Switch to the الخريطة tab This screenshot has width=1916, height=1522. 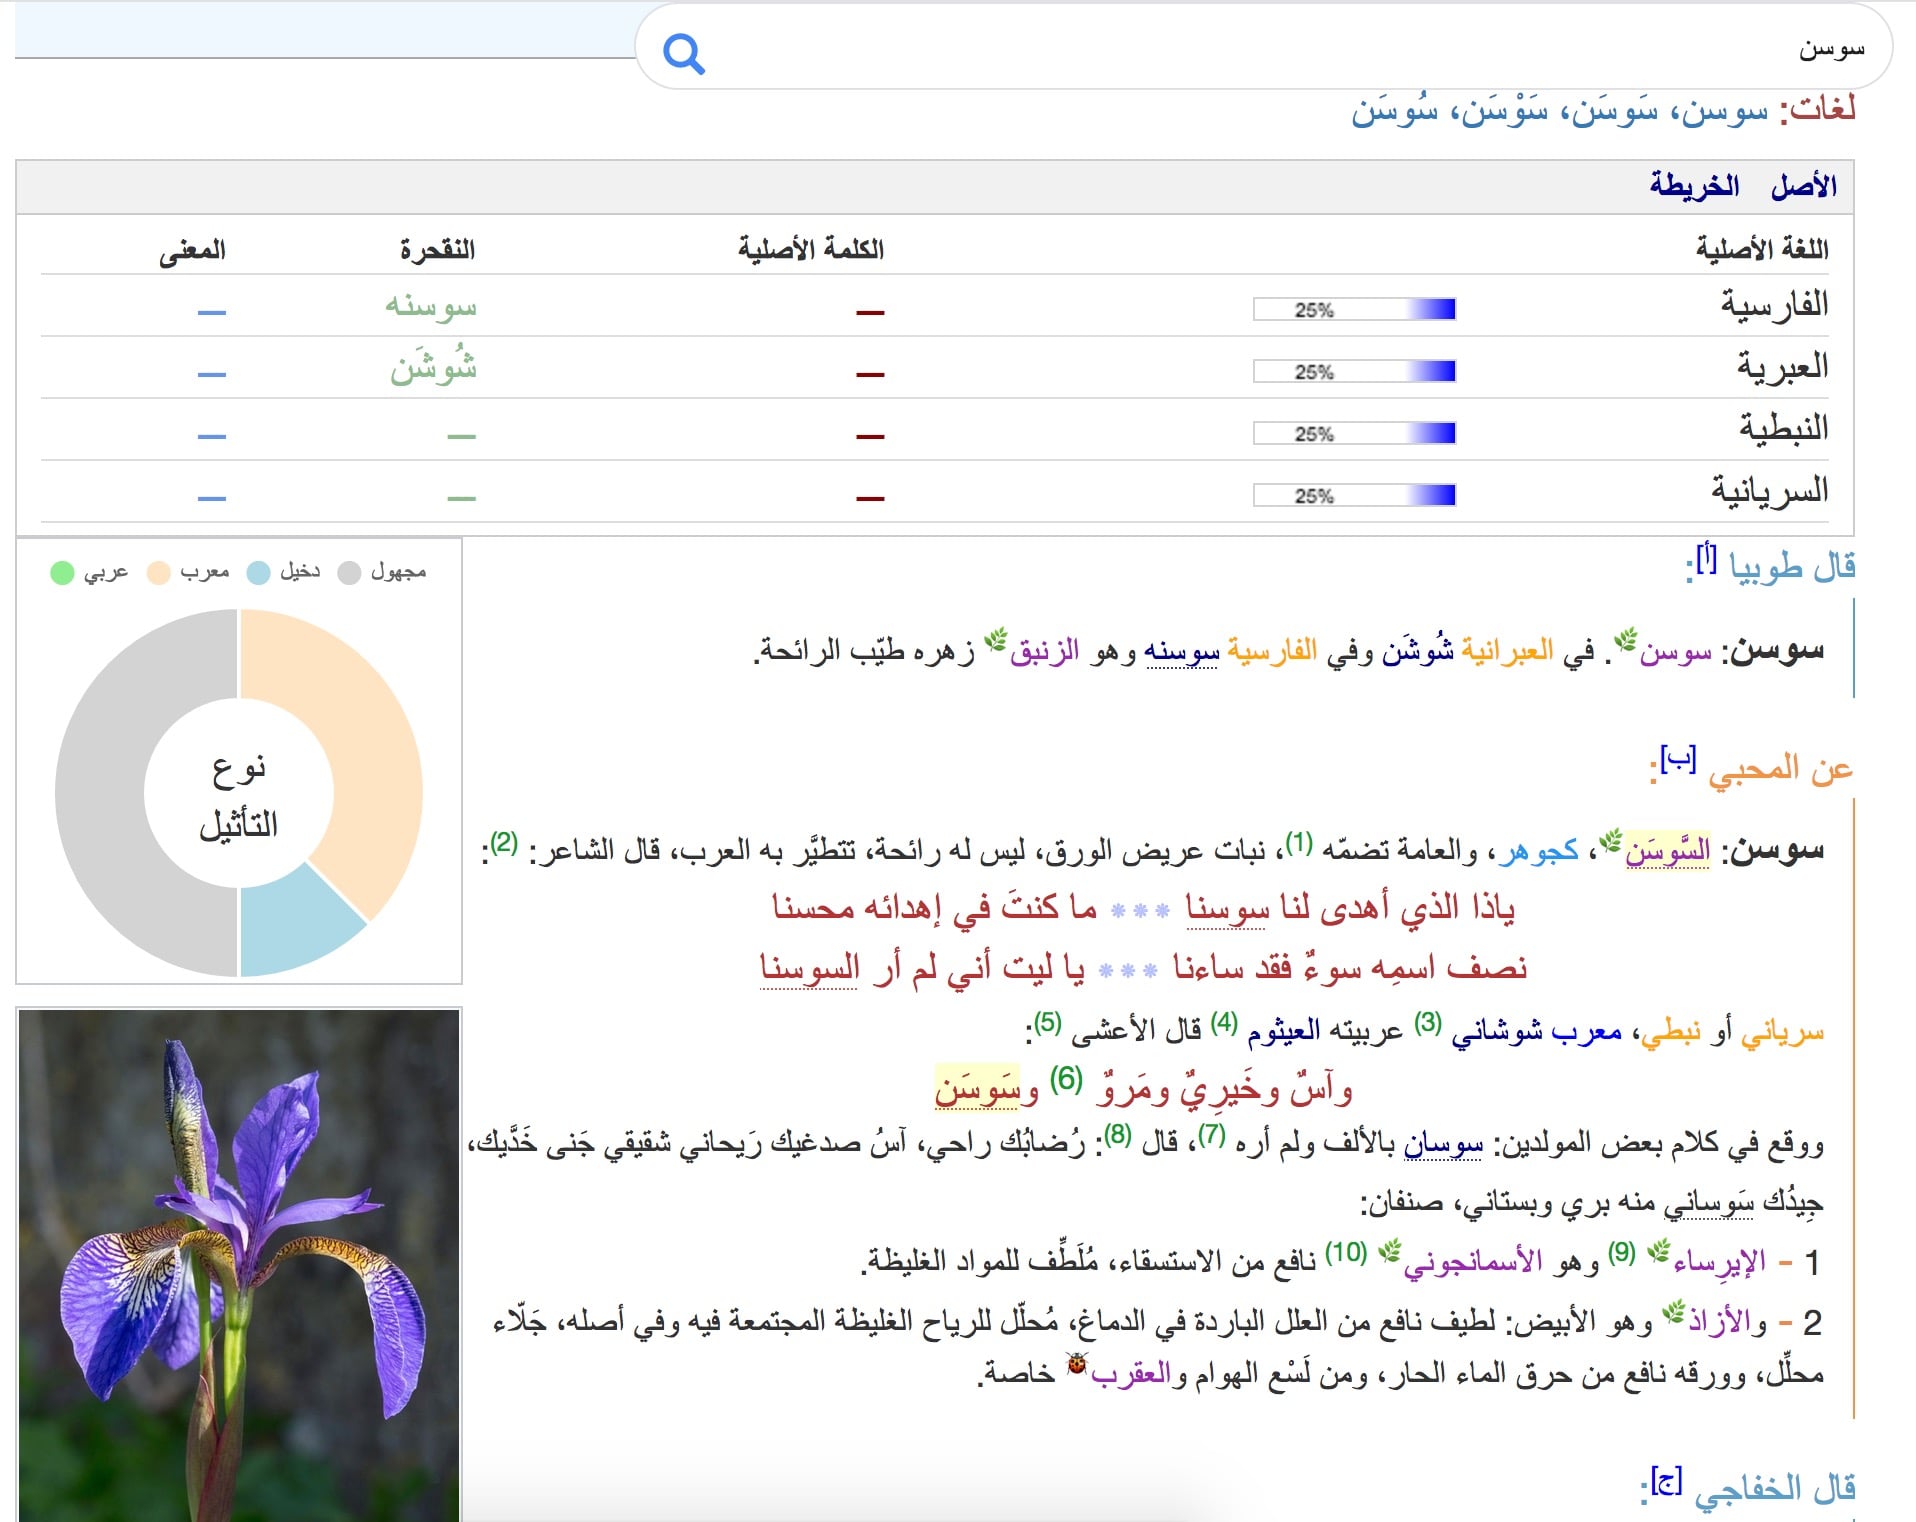pos(1694,186)
